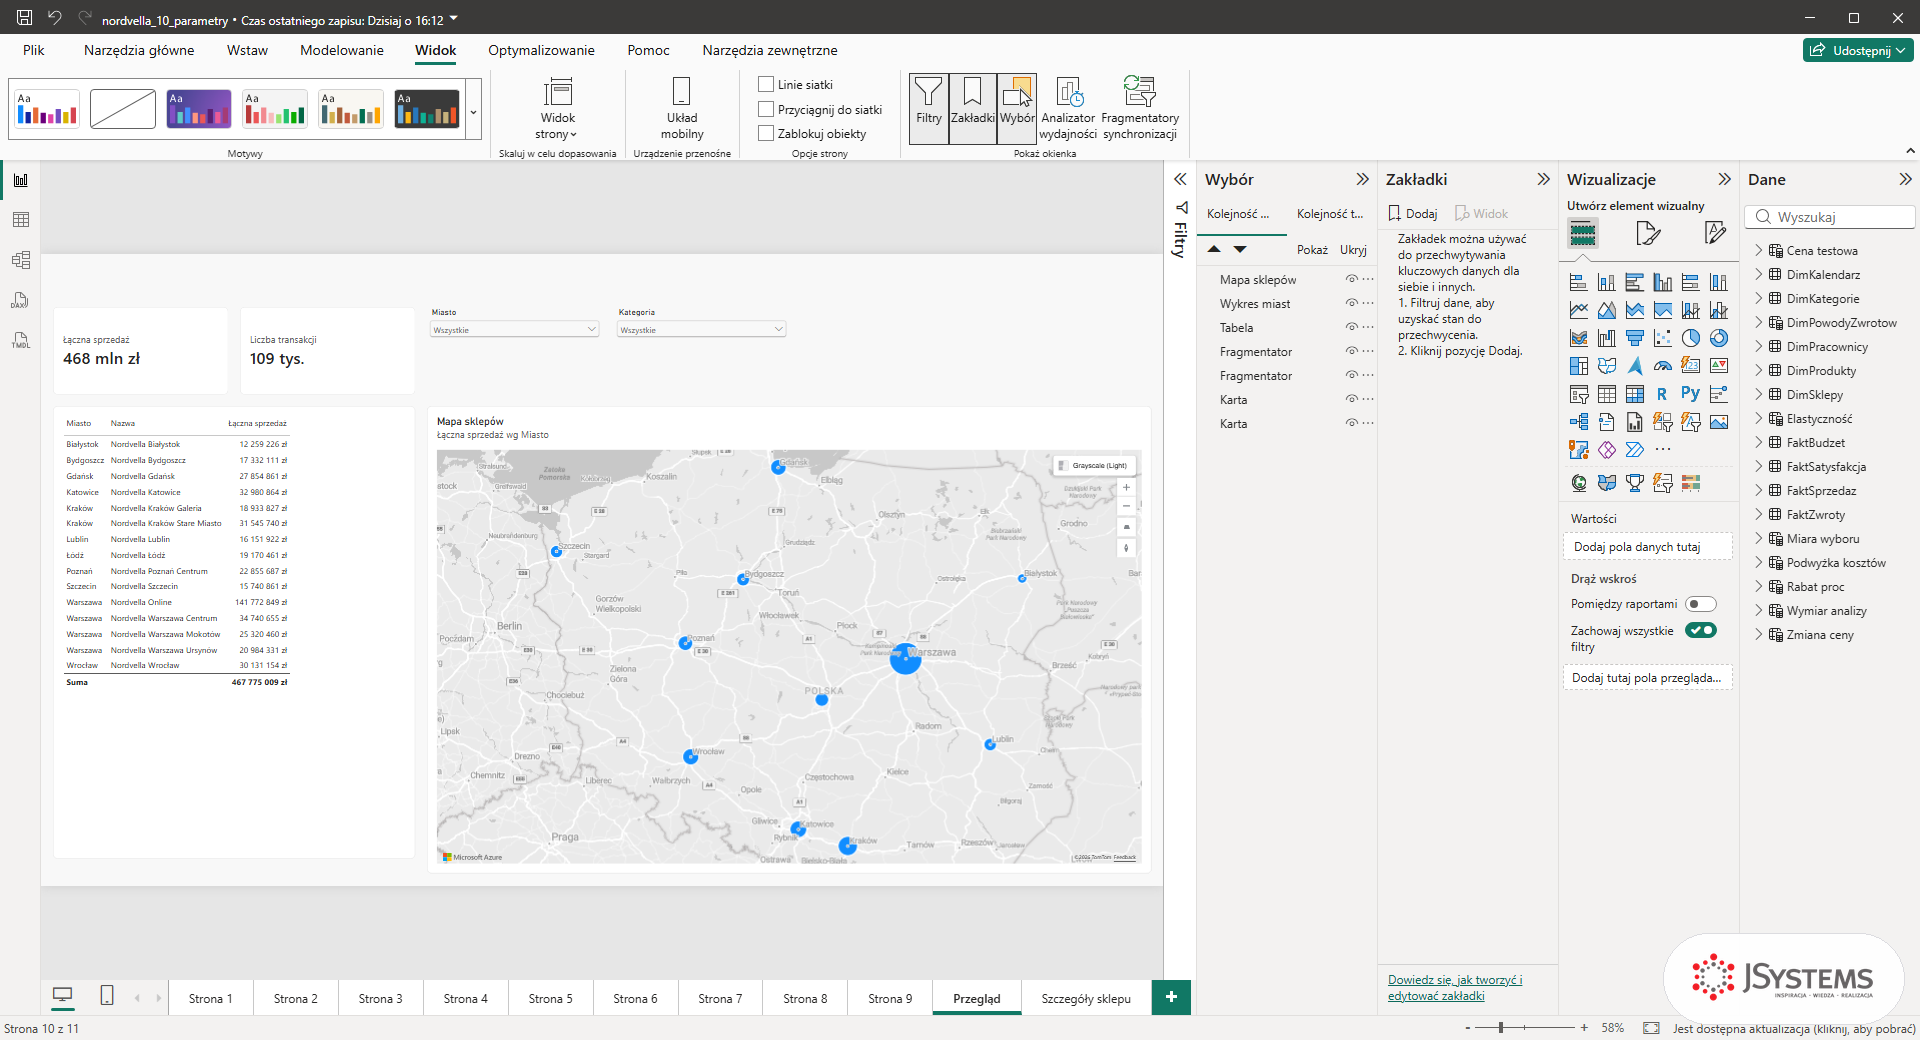
Task: Toggle Pomiędzy raportami switch
Action: click(1700, 604)
